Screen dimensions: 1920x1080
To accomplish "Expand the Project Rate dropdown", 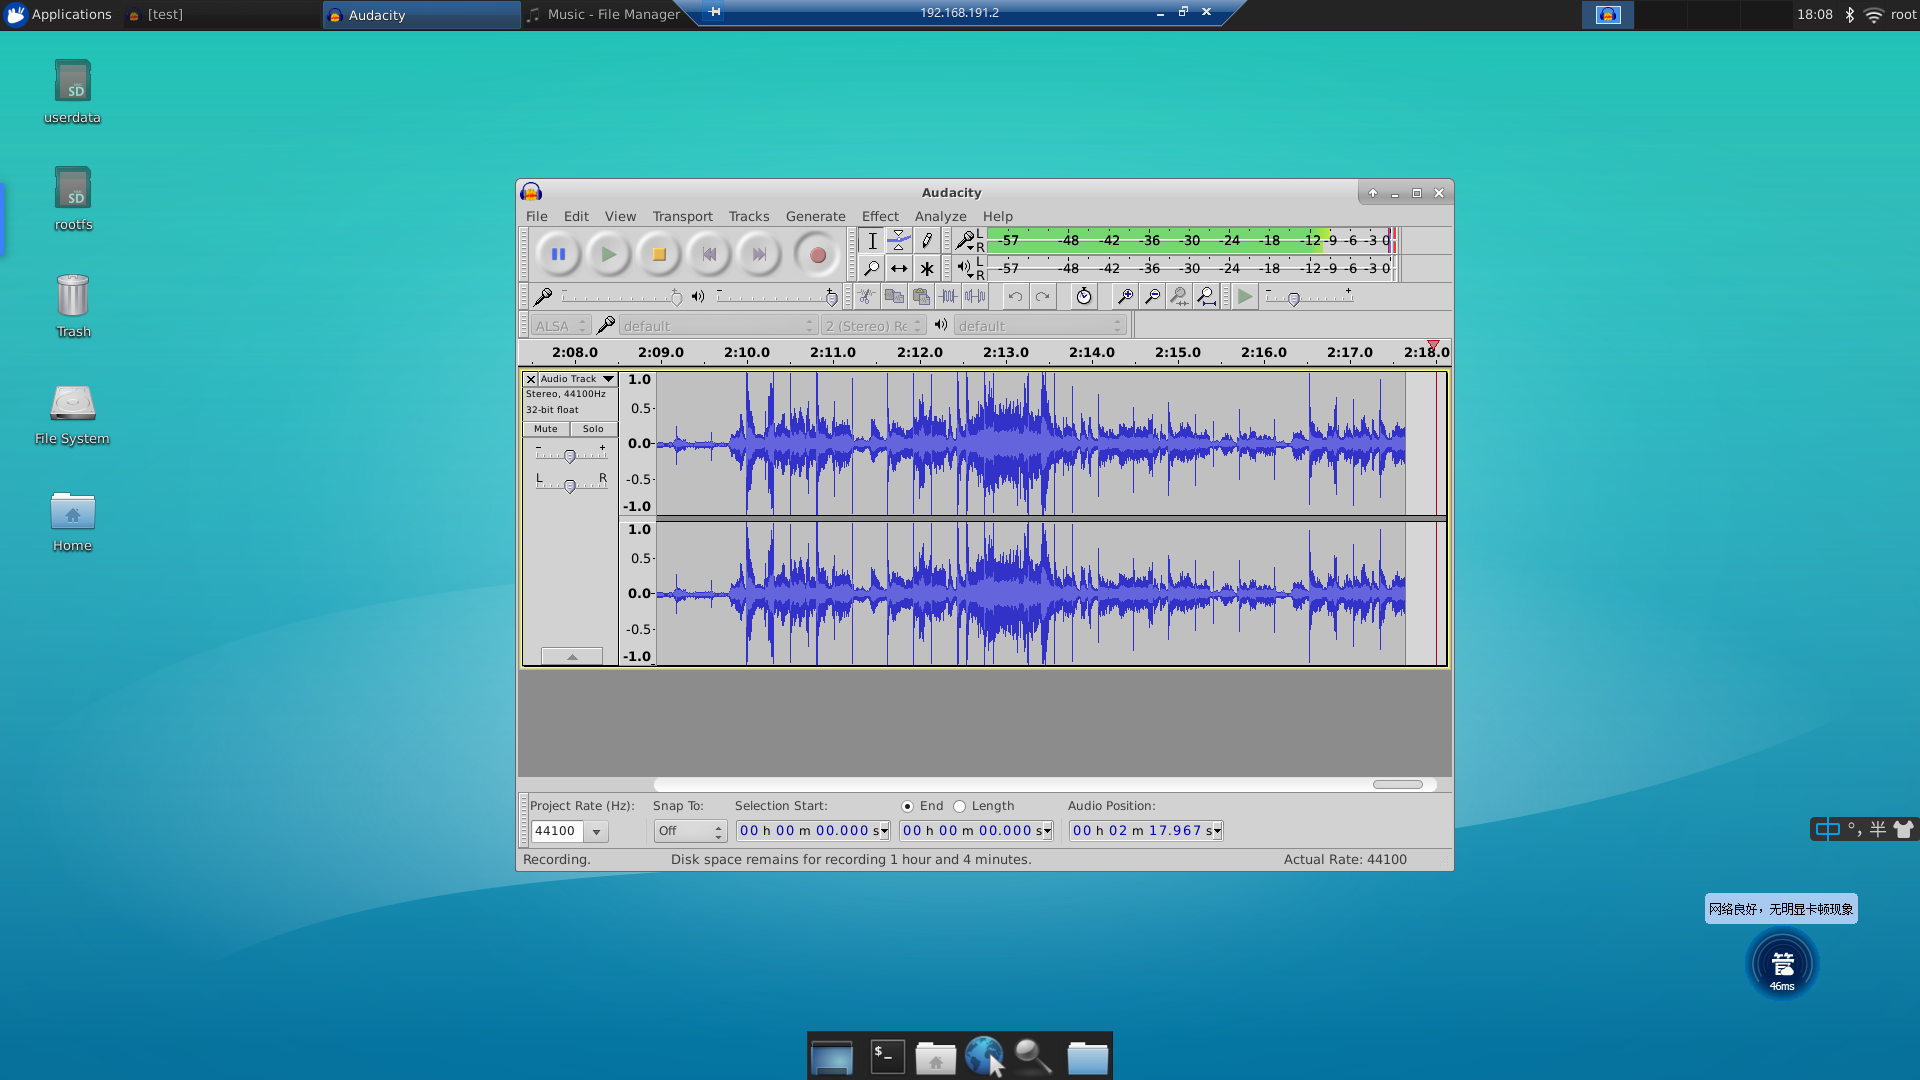I will pos(596,831).
